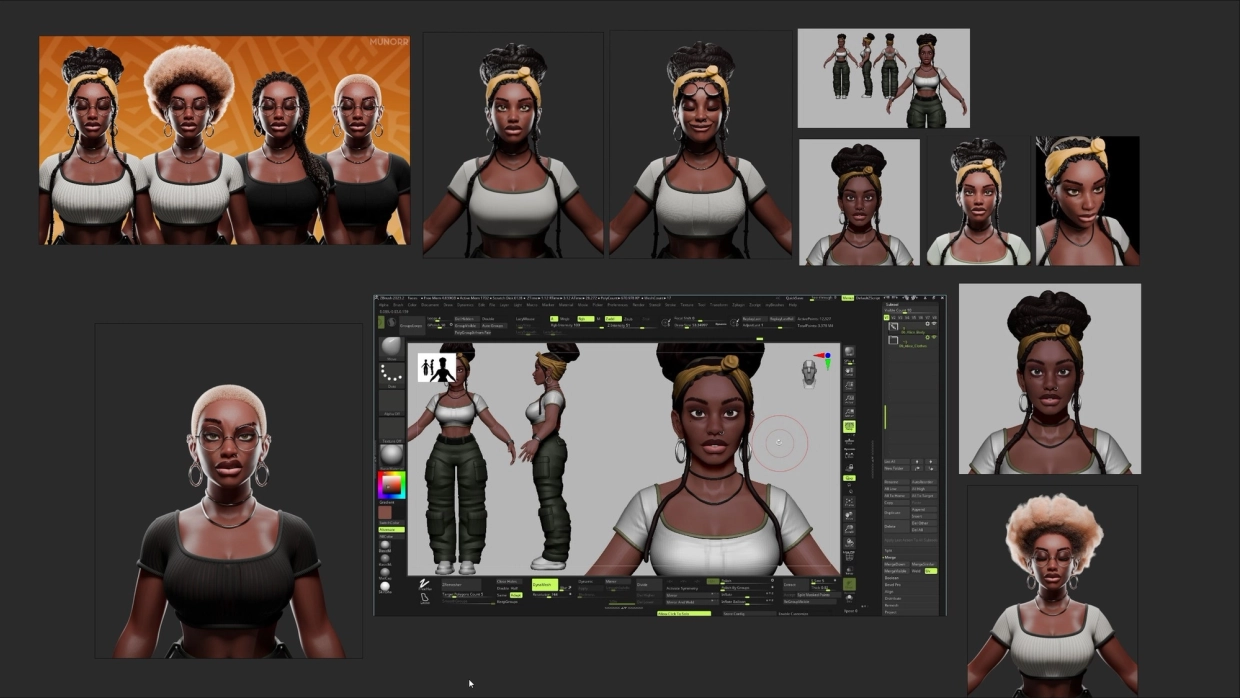This screenshot has height=698, width=1240.
Task: Click the Extract button
Action: point(796,584)
